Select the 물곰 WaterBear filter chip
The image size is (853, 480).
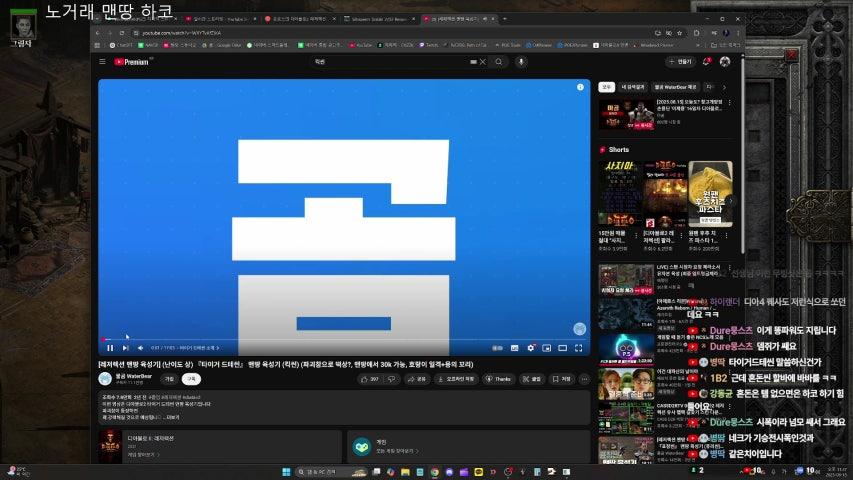[x=675, y=87]
